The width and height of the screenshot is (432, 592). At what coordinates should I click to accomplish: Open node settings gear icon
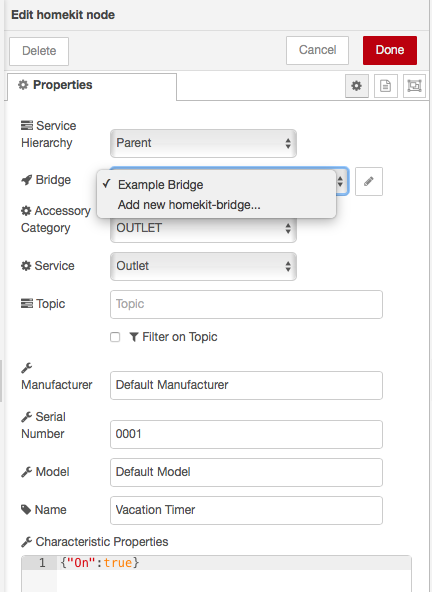[x=356, y=86]
